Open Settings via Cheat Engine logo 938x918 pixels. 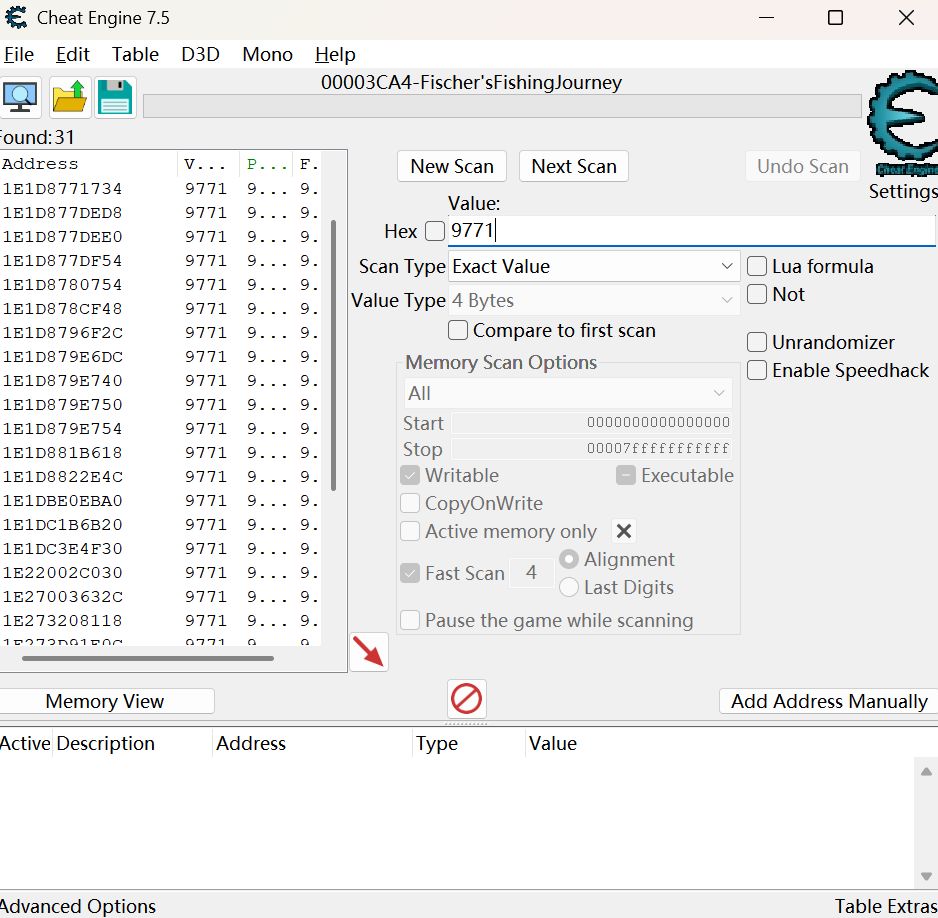903,124
